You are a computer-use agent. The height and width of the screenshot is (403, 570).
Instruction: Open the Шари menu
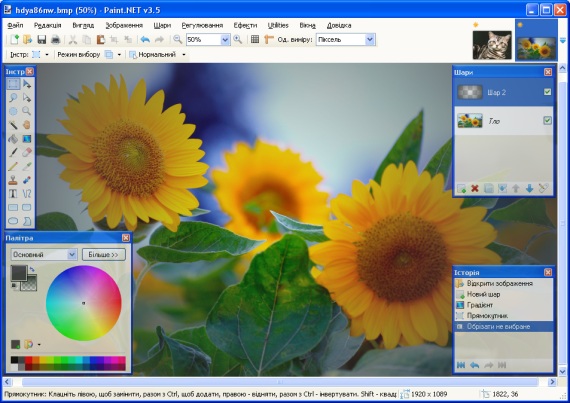click(x=162, y=25)
